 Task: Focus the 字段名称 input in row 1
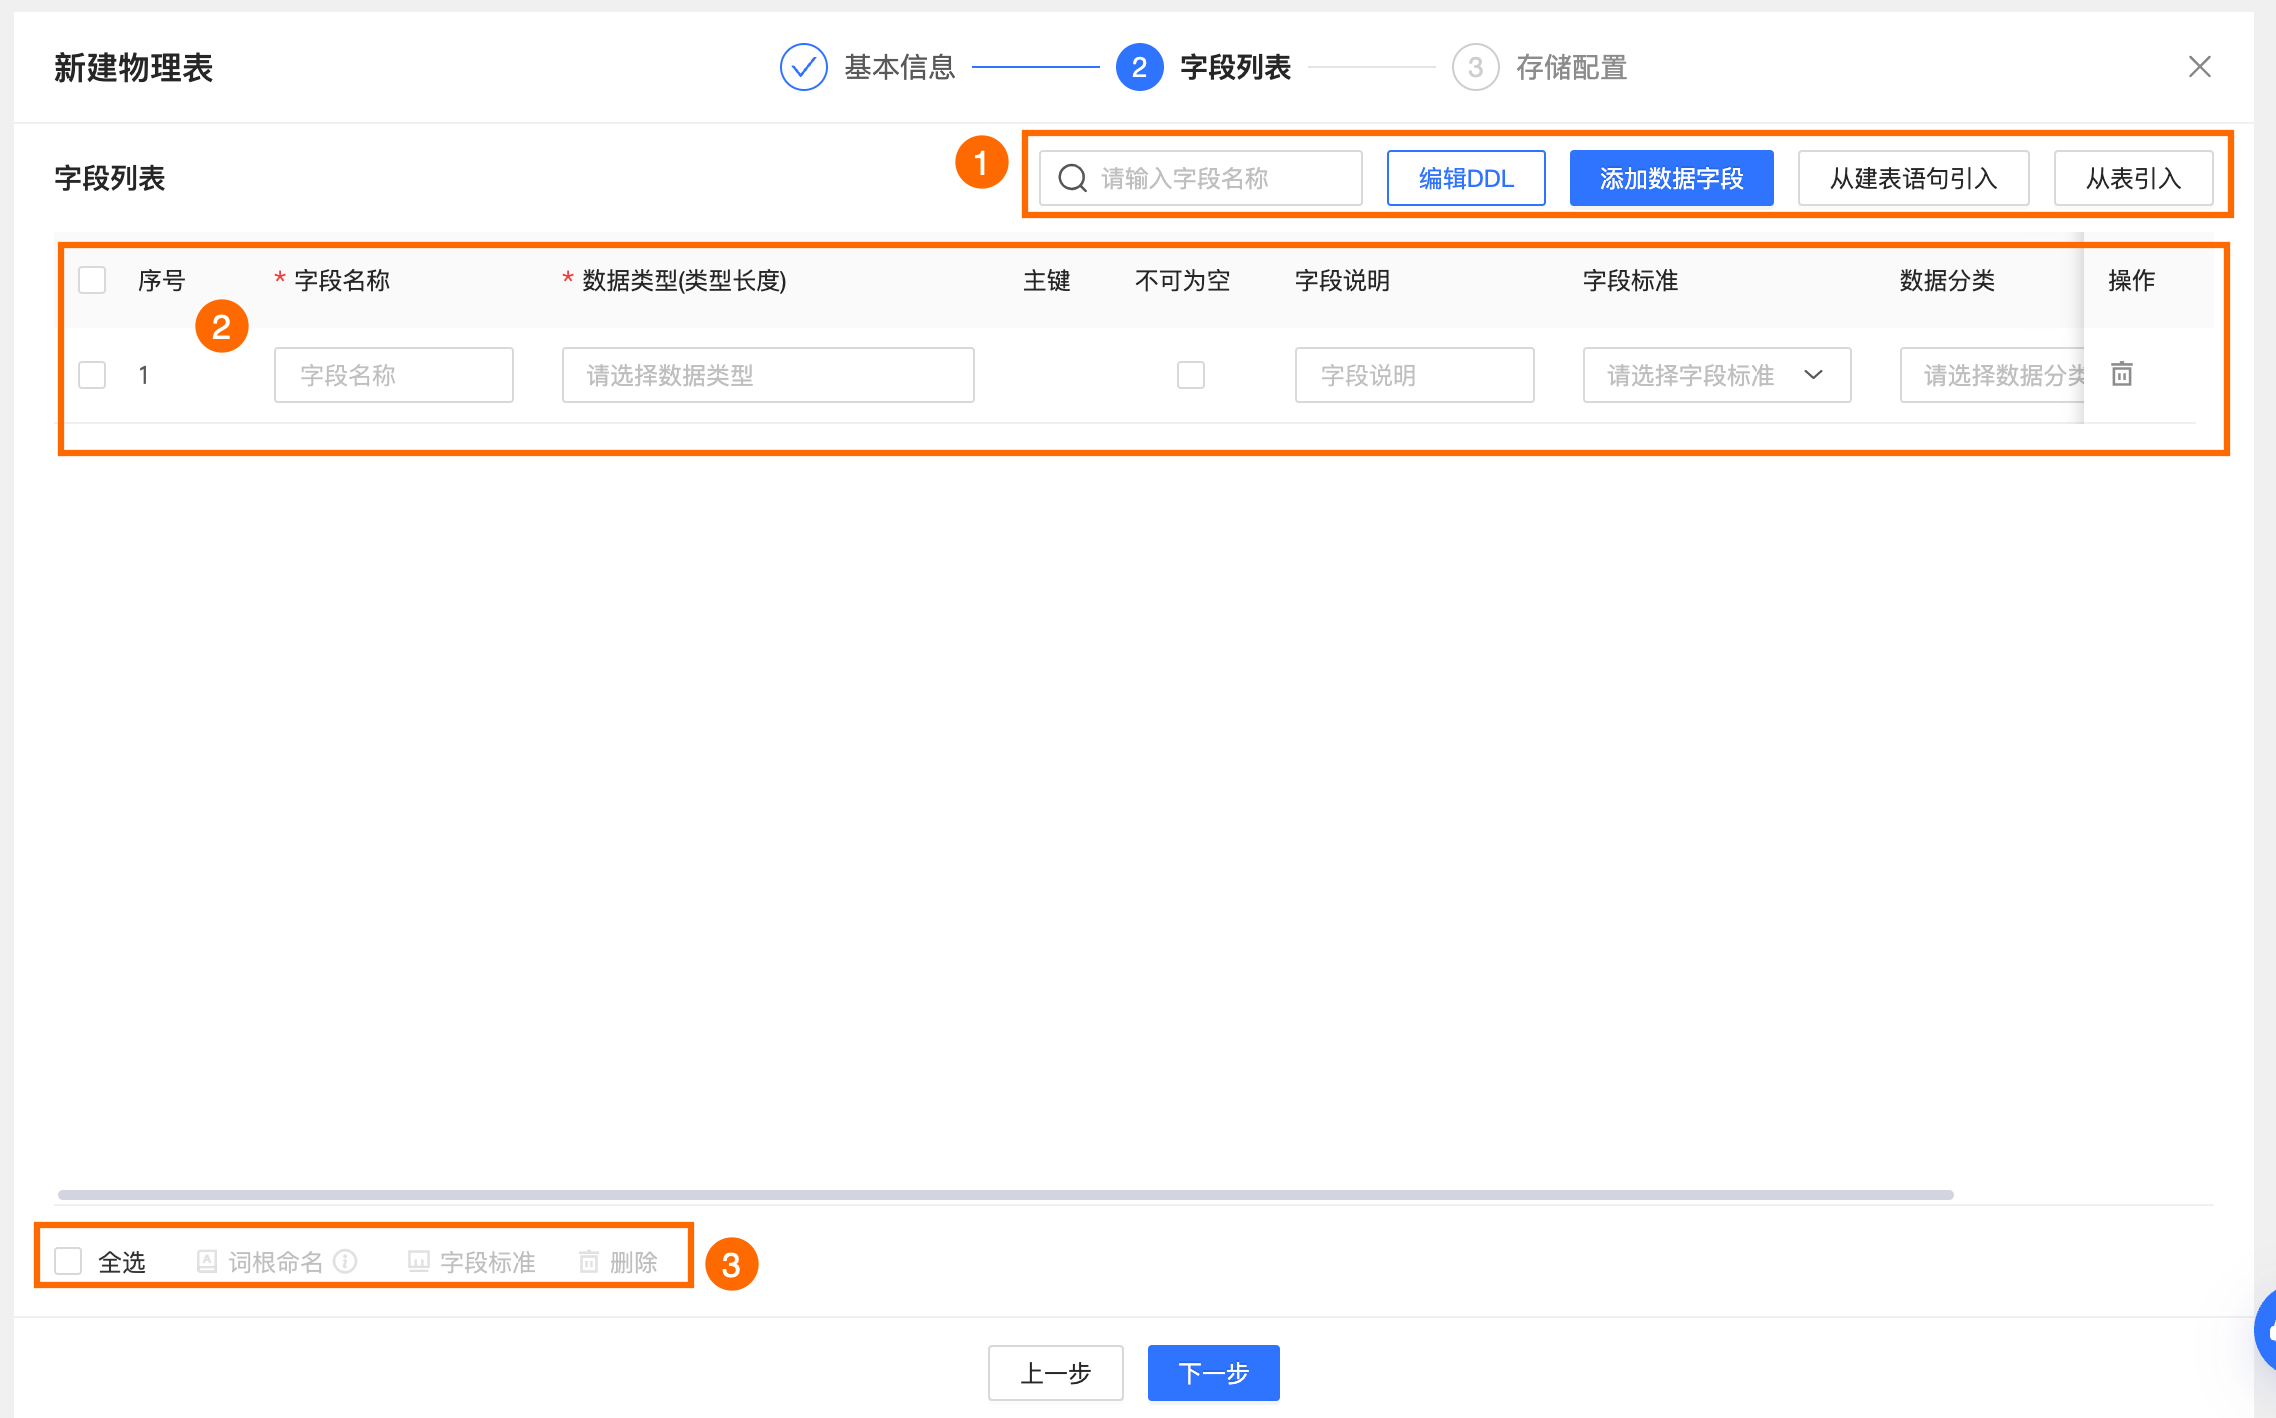[x=393, y=375]
